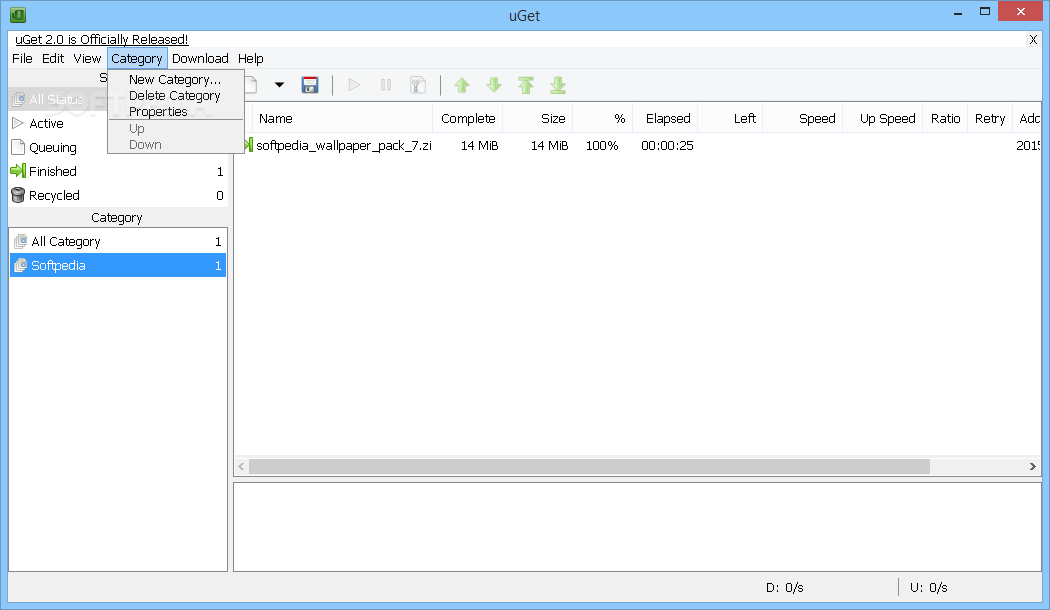Screen dimensions: 1050x610
Task: Click the scrollbar left arrow
Action: tap(241, 466)
